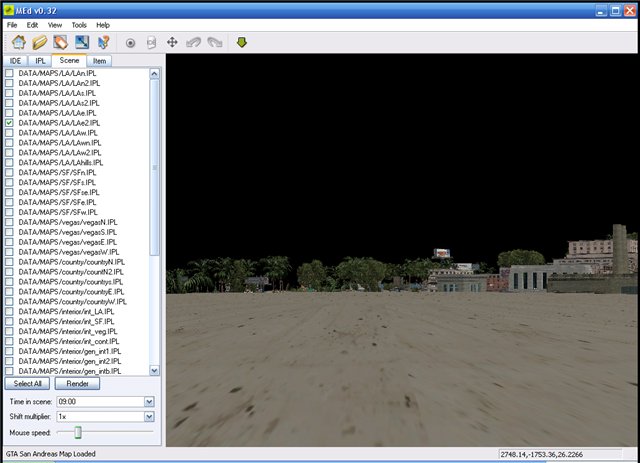Click the round record-style toolbar icon

pyautogui.click(x=130, y=43)
